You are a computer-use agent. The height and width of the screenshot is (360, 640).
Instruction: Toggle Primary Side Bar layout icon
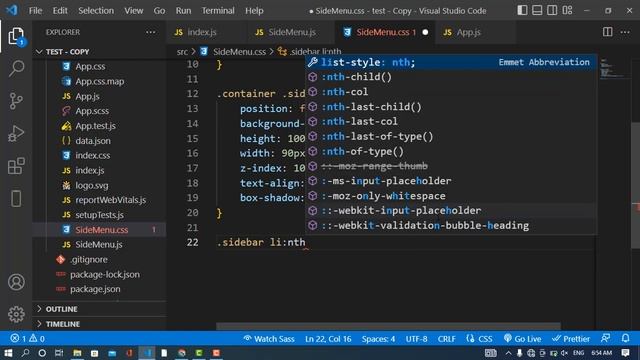[x=522, y=10]
